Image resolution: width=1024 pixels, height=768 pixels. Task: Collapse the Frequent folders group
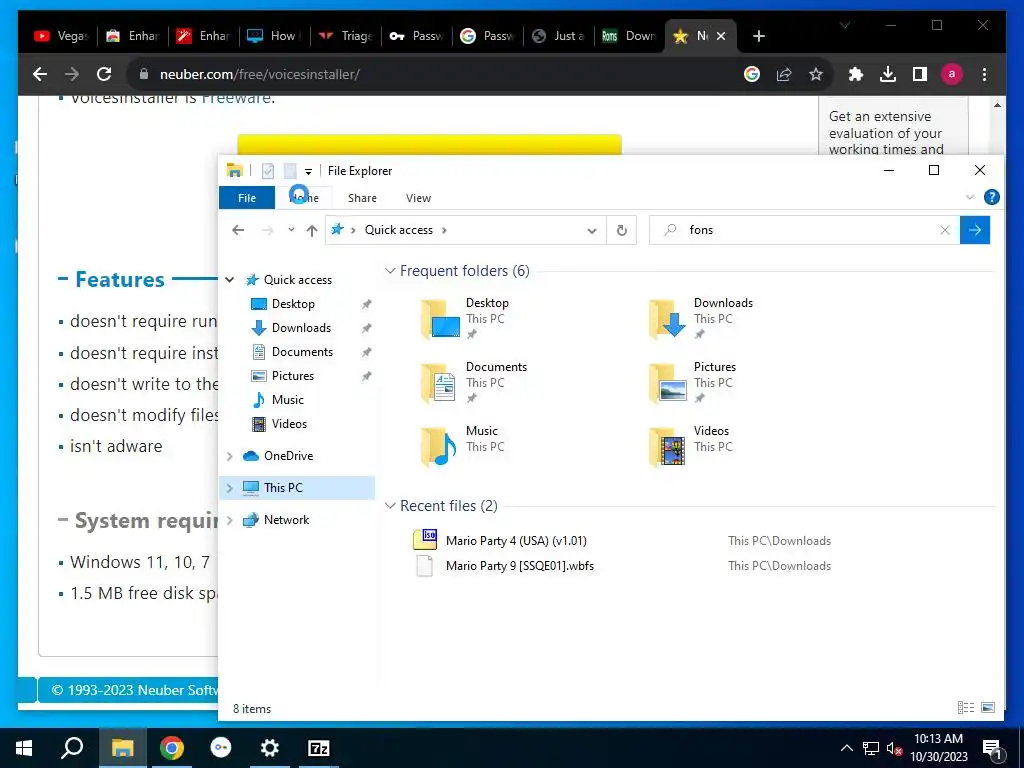pyautogui.click(x=390, y=270)
